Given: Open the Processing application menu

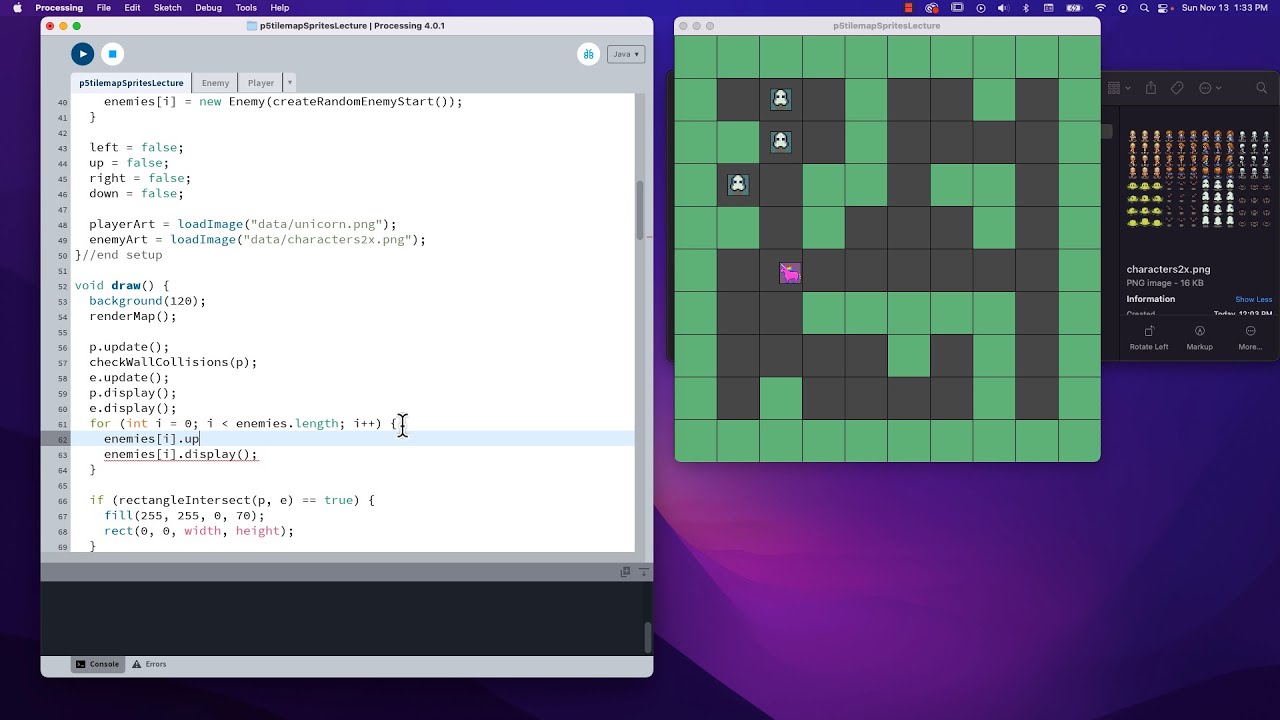Looking at the screenshot, I should click(59, 8).
